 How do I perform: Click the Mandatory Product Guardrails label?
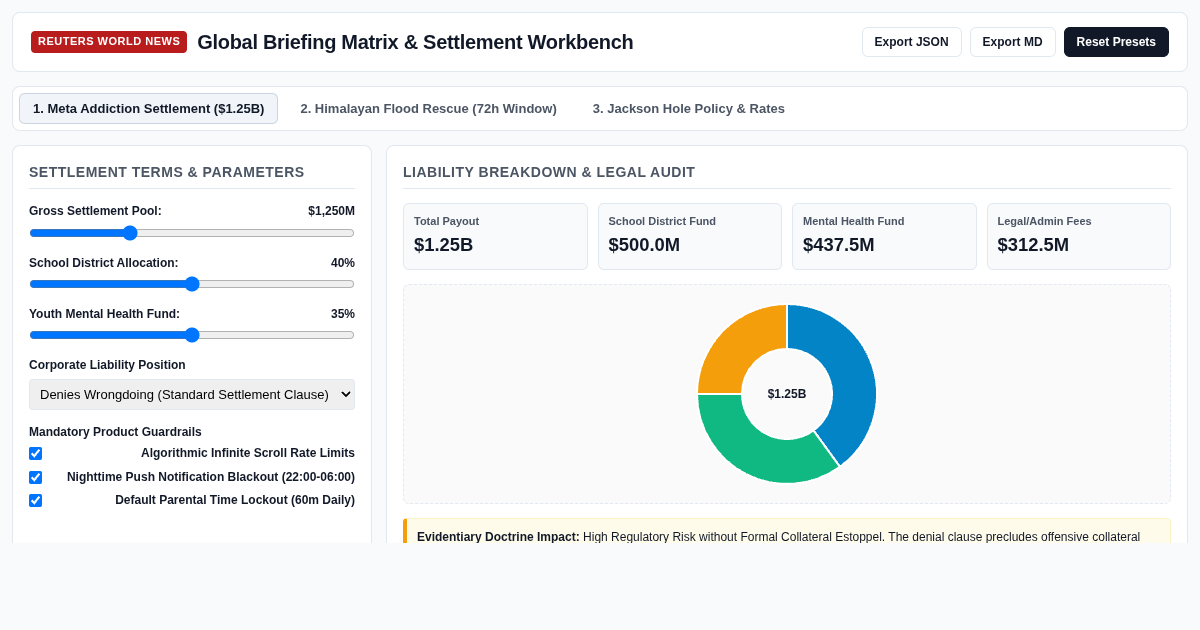pos(115,432)
